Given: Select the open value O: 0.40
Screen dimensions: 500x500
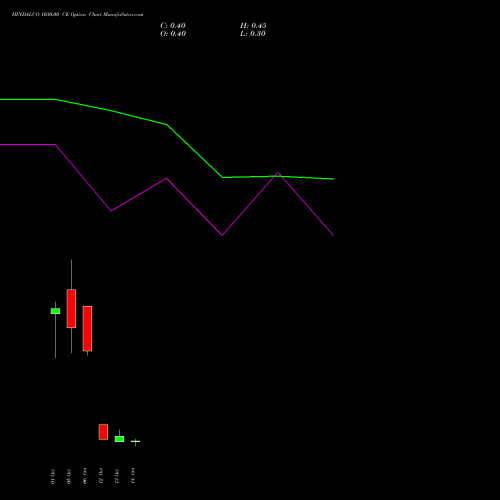Looking at the screenshot, I should [x=173, y=34].
